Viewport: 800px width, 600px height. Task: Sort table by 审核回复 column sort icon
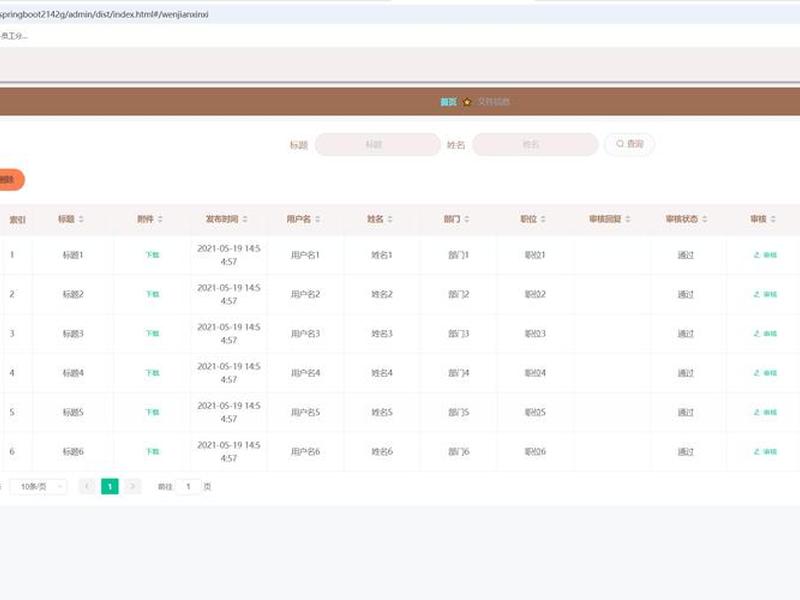[x=628, y=219]
